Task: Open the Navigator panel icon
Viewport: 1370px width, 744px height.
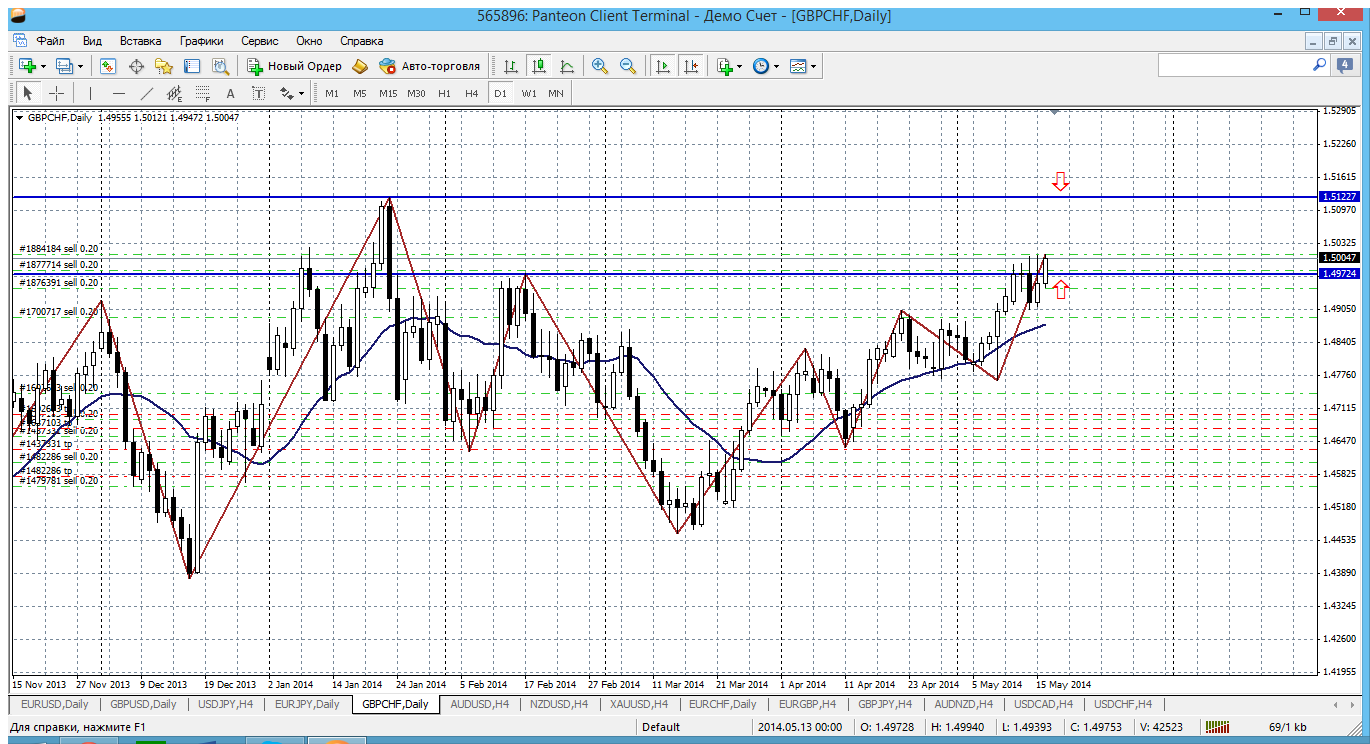Action: tap(164, 66)
